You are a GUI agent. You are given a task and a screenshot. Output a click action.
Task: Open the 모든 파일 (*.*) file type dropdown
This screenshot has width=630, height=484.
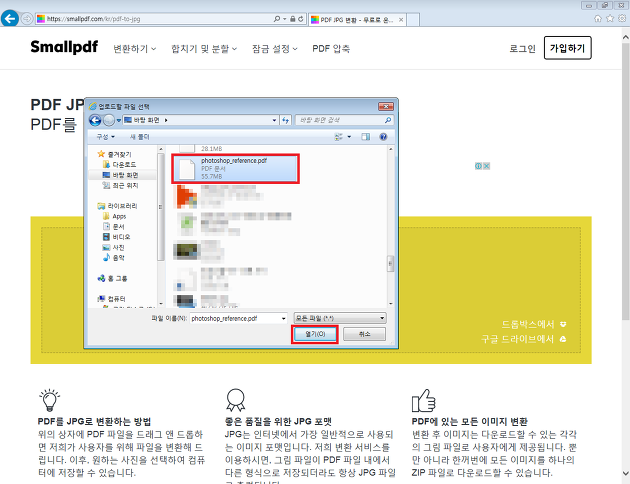coord(340,318)
